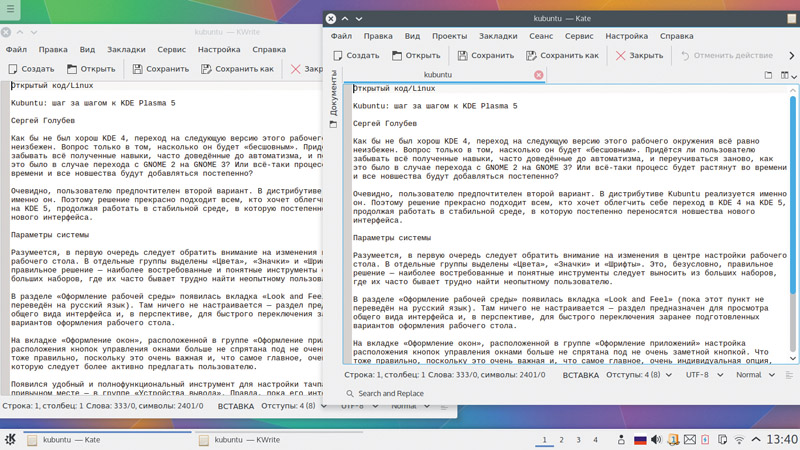
Task: Close the kubuntu document tab in Kate
Action: [539, 74]
